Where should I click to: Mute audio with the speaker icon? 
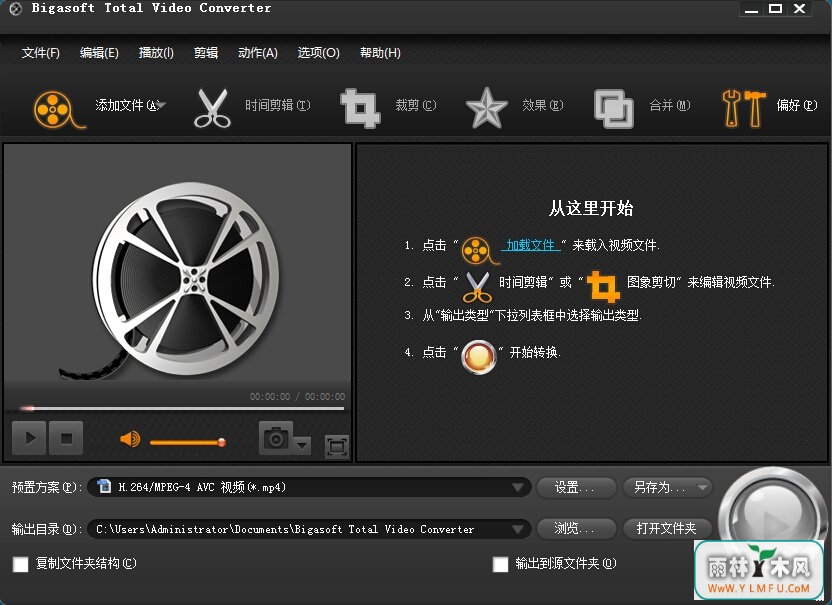130,439
